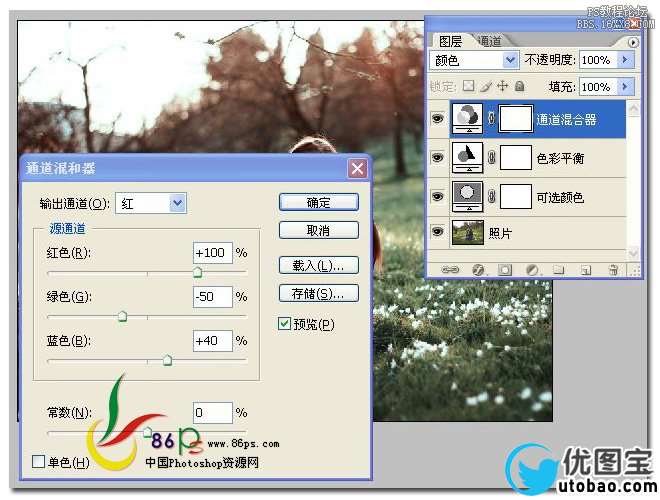
Task: Click the Layers panel scrollbar up arrow
Action: click(x=633, y=109)
